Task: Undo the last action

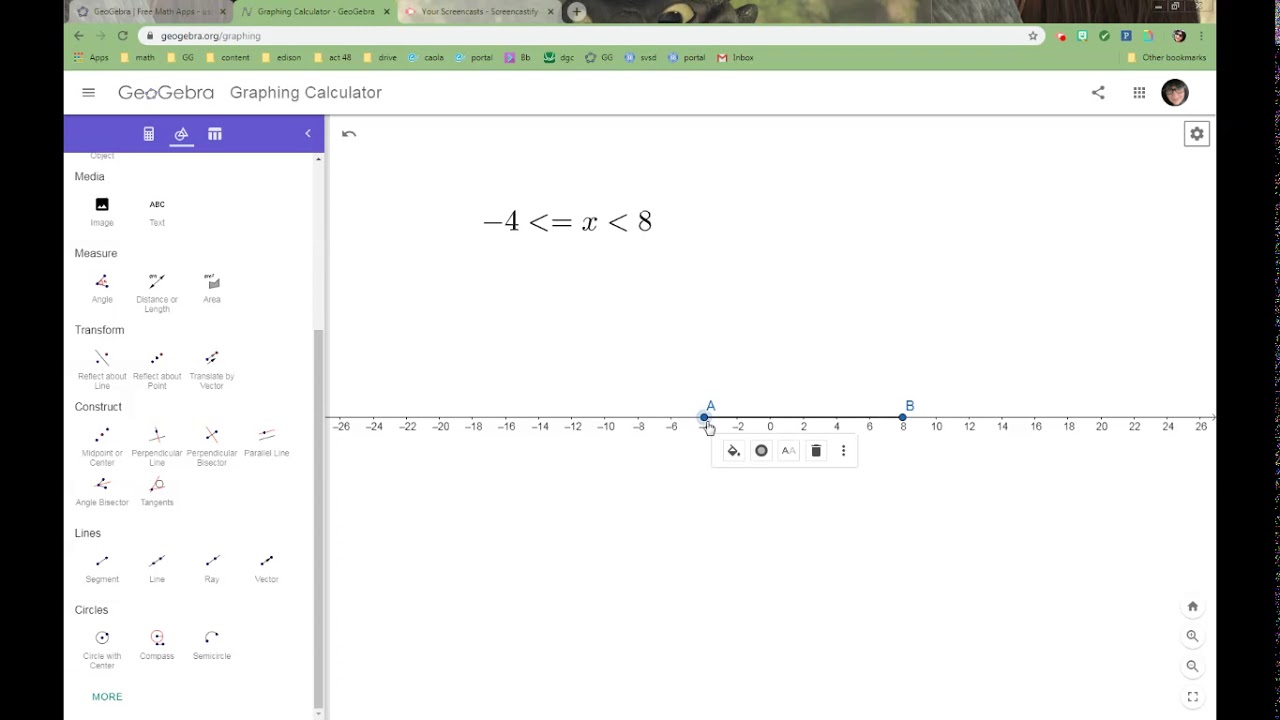Action: coord(349,134)
